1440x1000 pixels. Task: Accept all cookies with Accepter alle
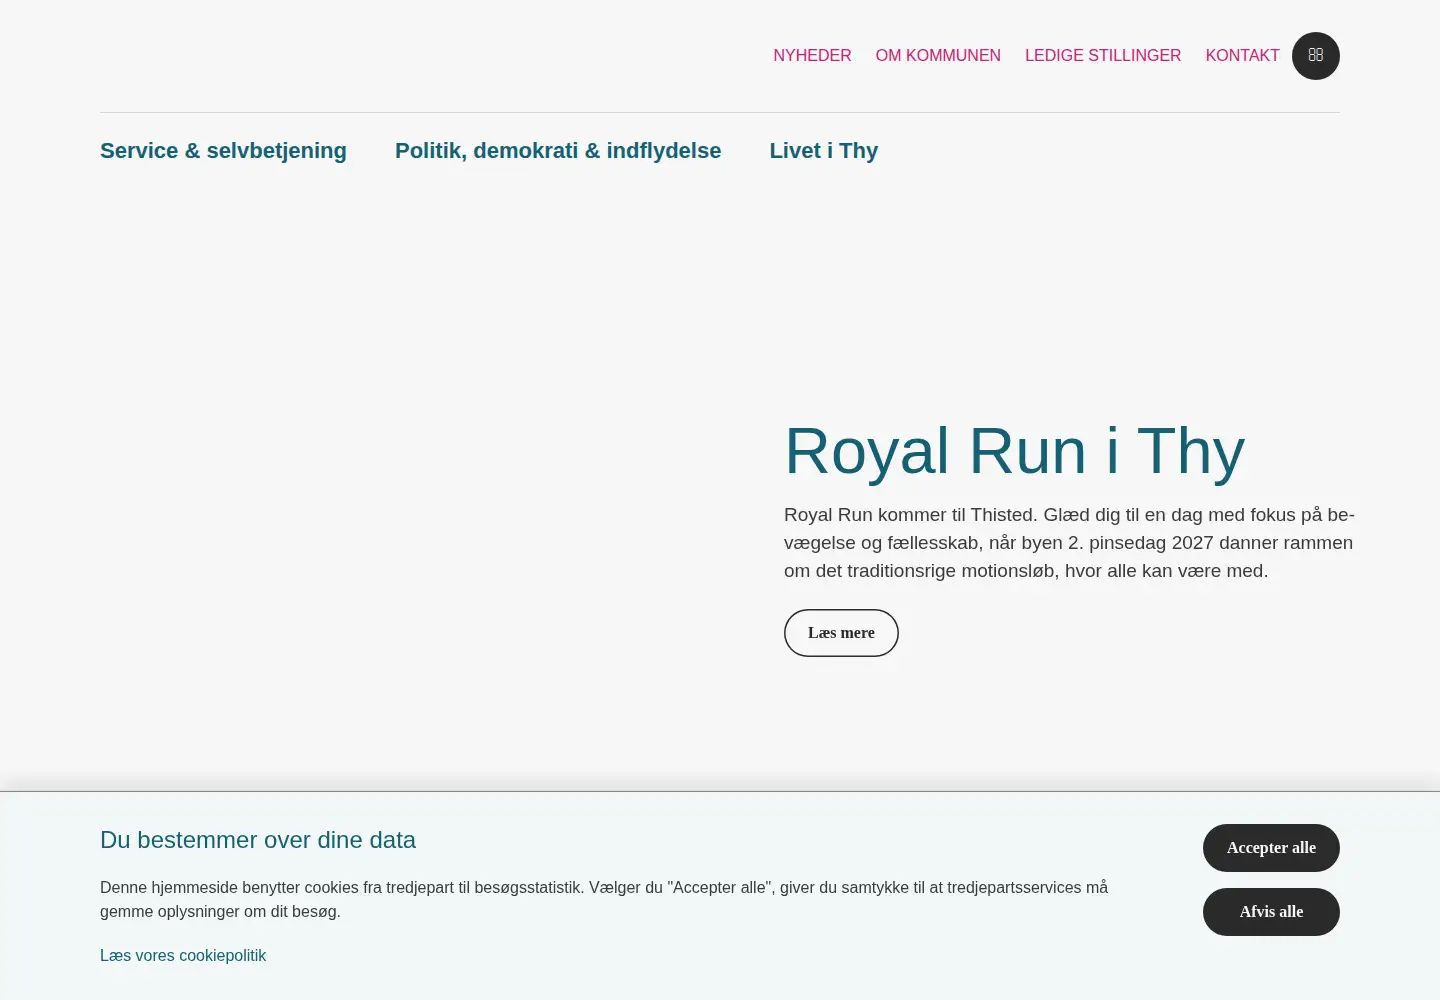(x=1271, y=848)
